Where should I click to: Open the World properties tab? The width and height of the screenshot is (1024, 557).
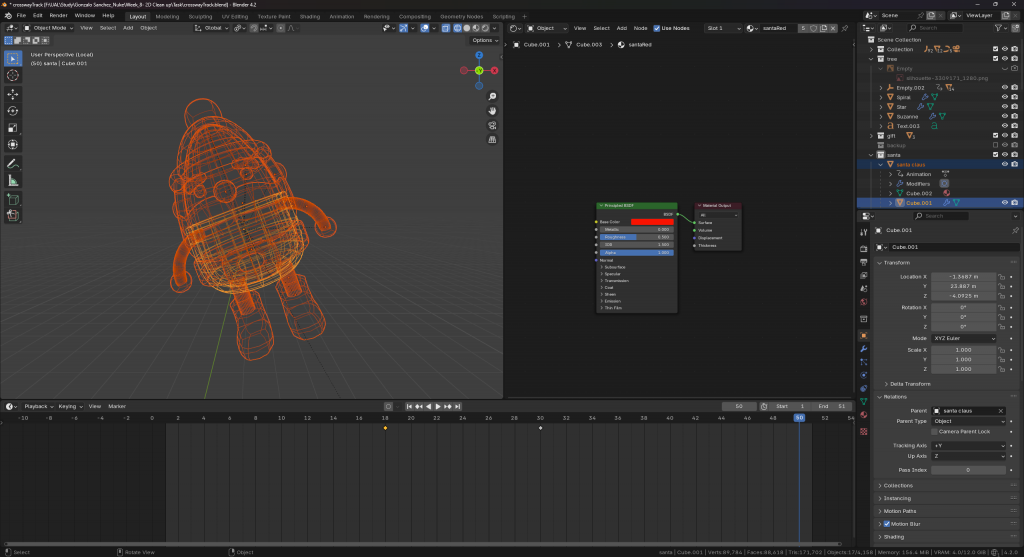tap(863, 302)
